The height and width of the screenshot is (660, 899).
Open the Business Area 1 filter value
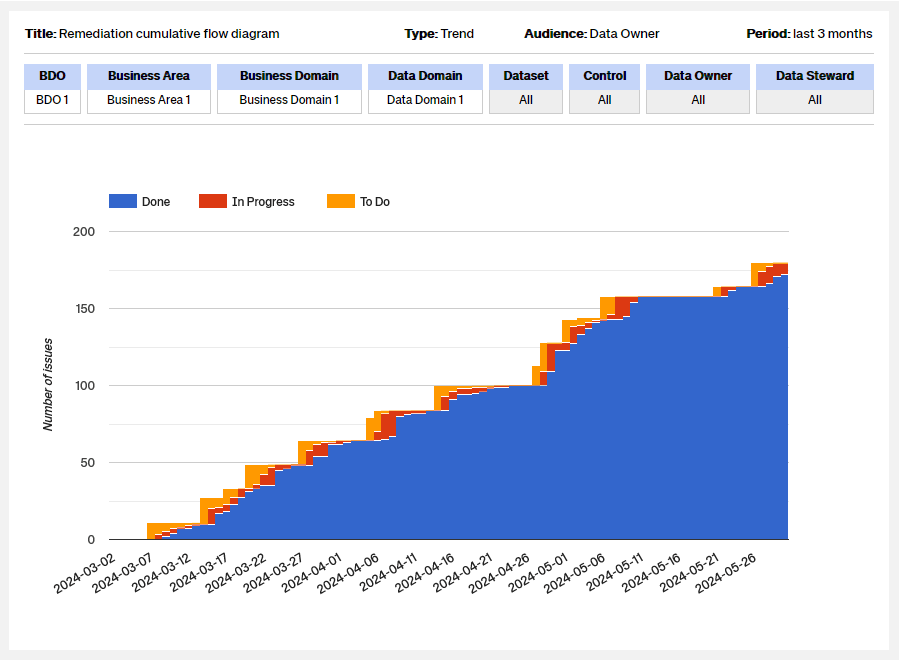(148, 100)
